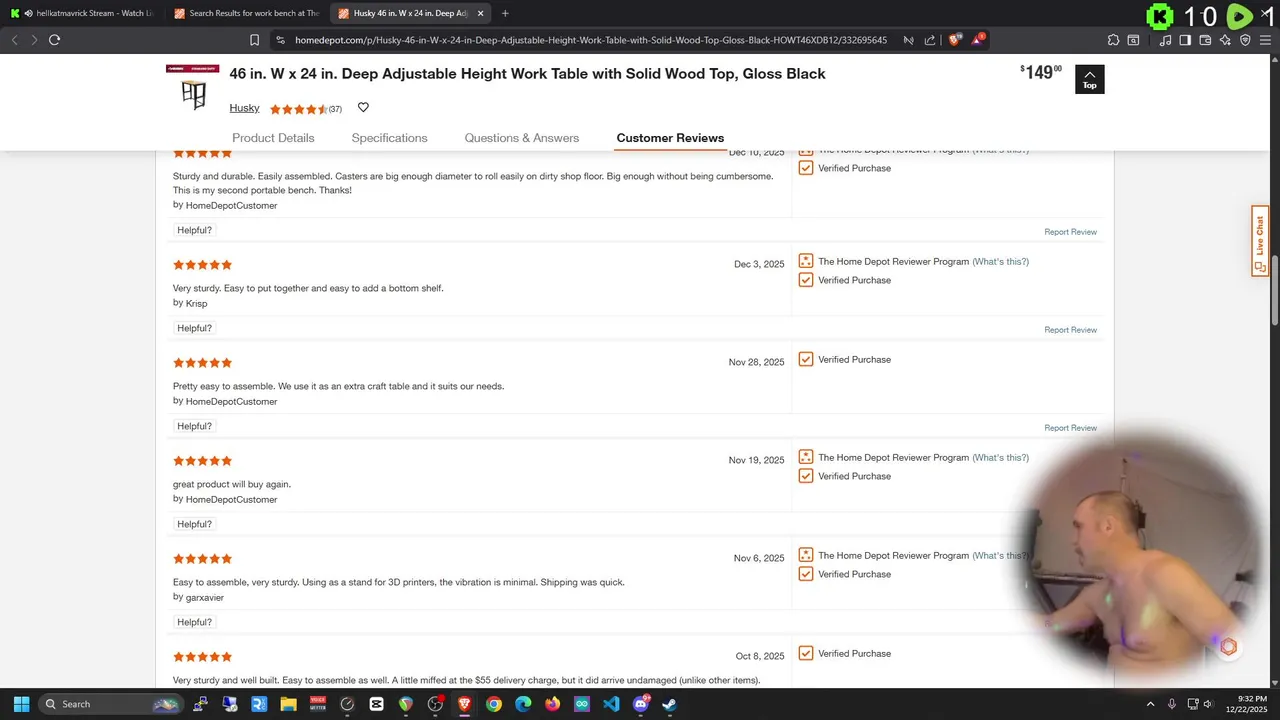Screen dimensions: 1280x720
Task: Reload the Home Depot page
Action: [54, 40]
